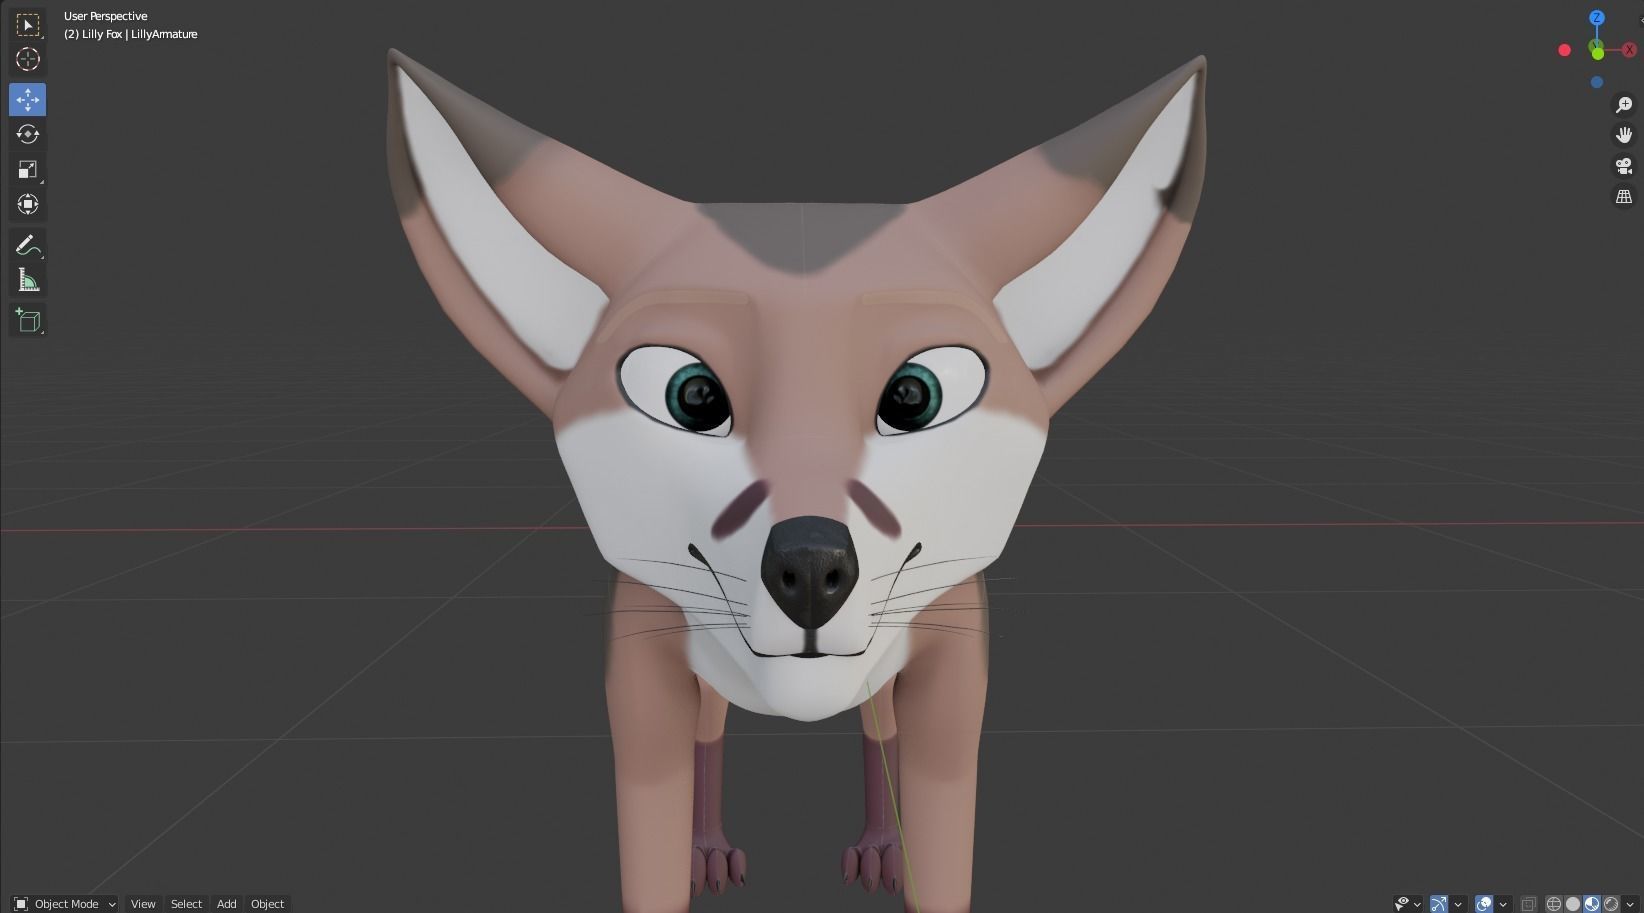The height and width of the screenshot is (913, 1644).
Task: Click the pan hand viewport control
Action: point(1624,135)
